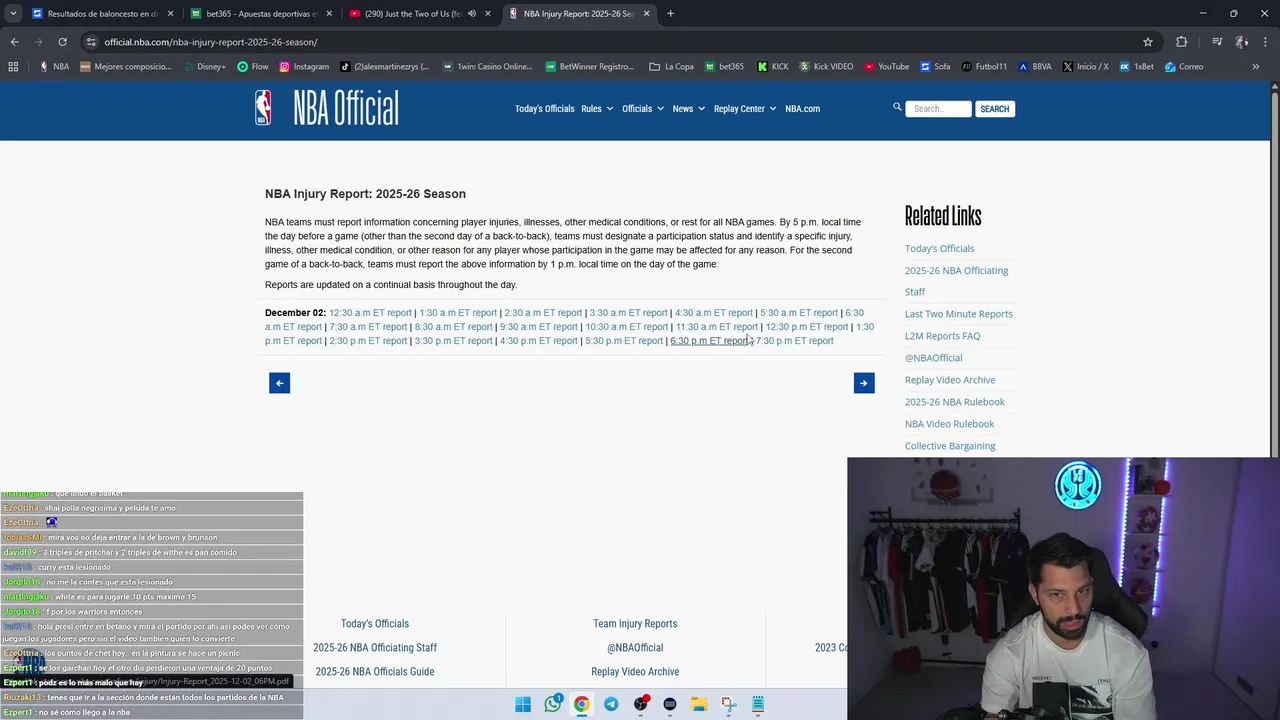Click the SEARCH button
The width and height of the screenshot is (1280, 720).
click(x=994, y=109)
